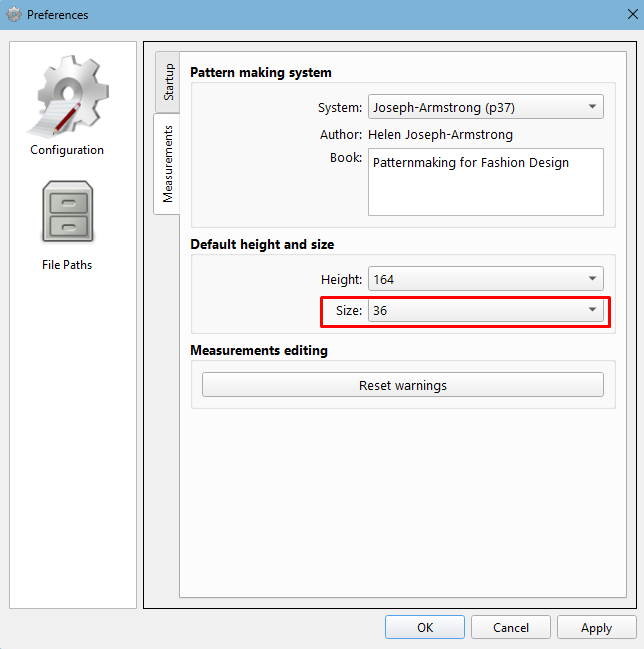Click the Reset warnings button

click(403, 385)
